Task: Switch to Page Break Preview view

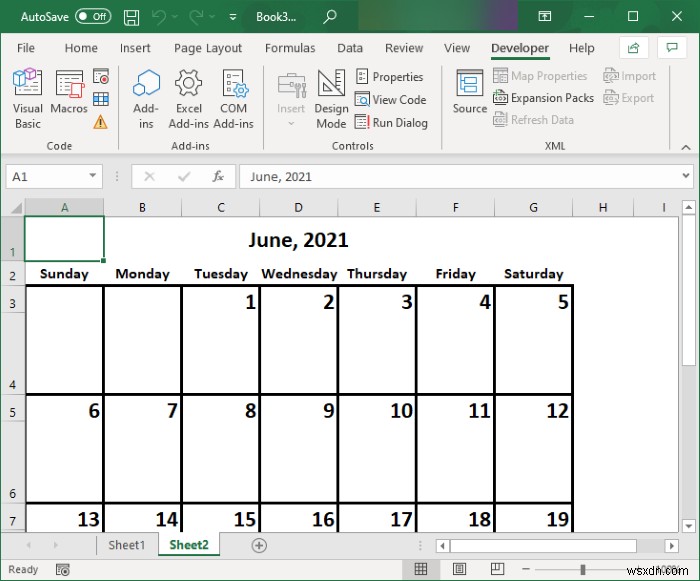Action: pos(497,568)
